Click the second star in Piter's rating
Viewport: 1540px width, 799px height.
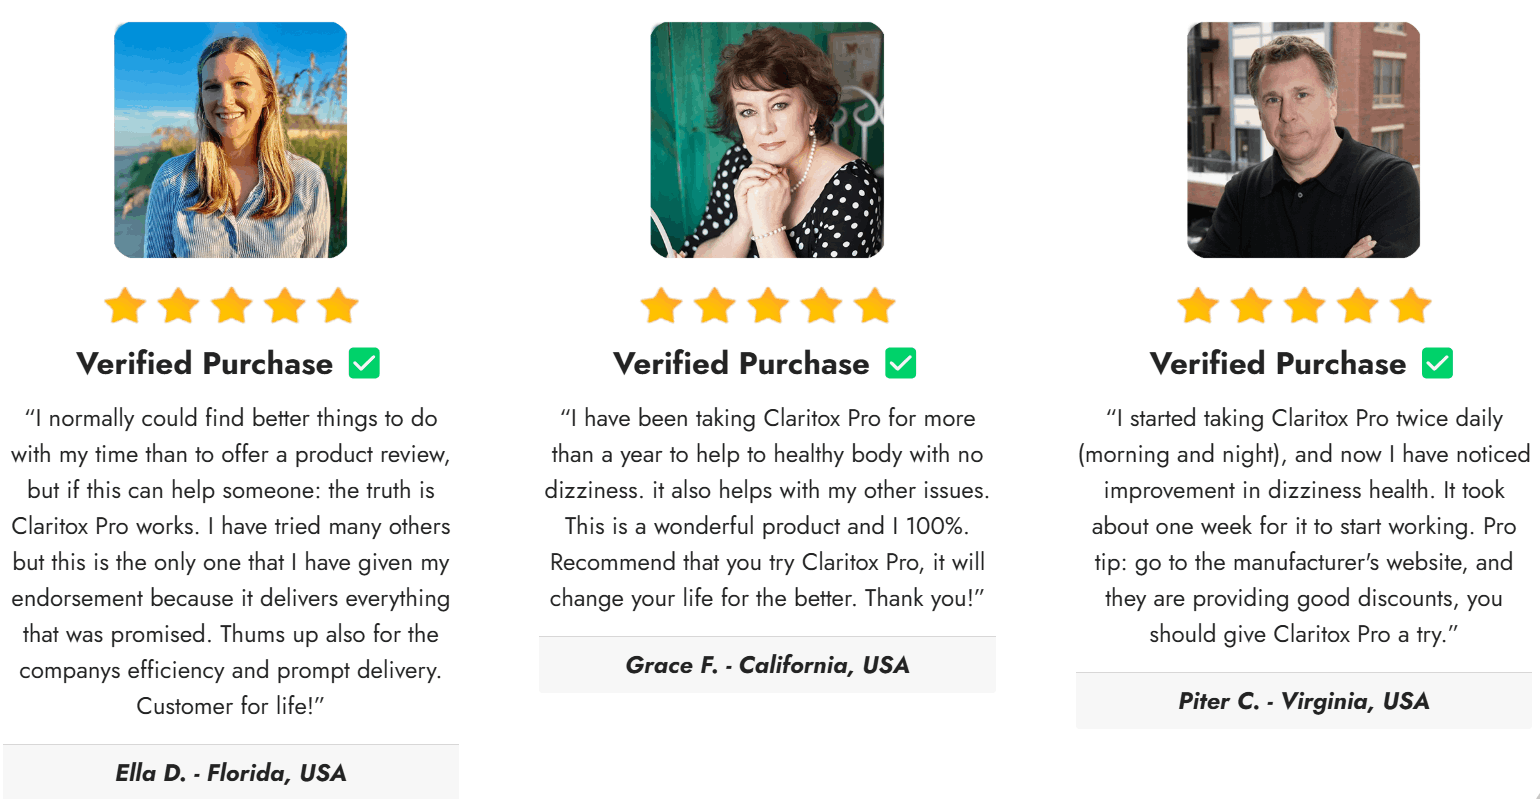[x=1251, y=306]
